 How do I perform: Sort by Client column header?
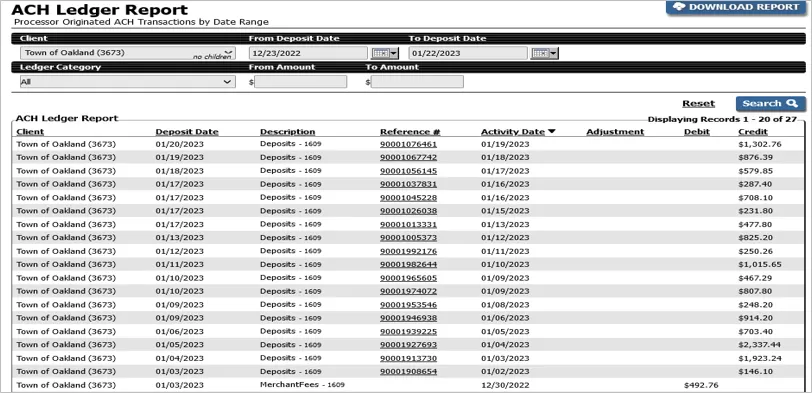(x=30, y=132)
